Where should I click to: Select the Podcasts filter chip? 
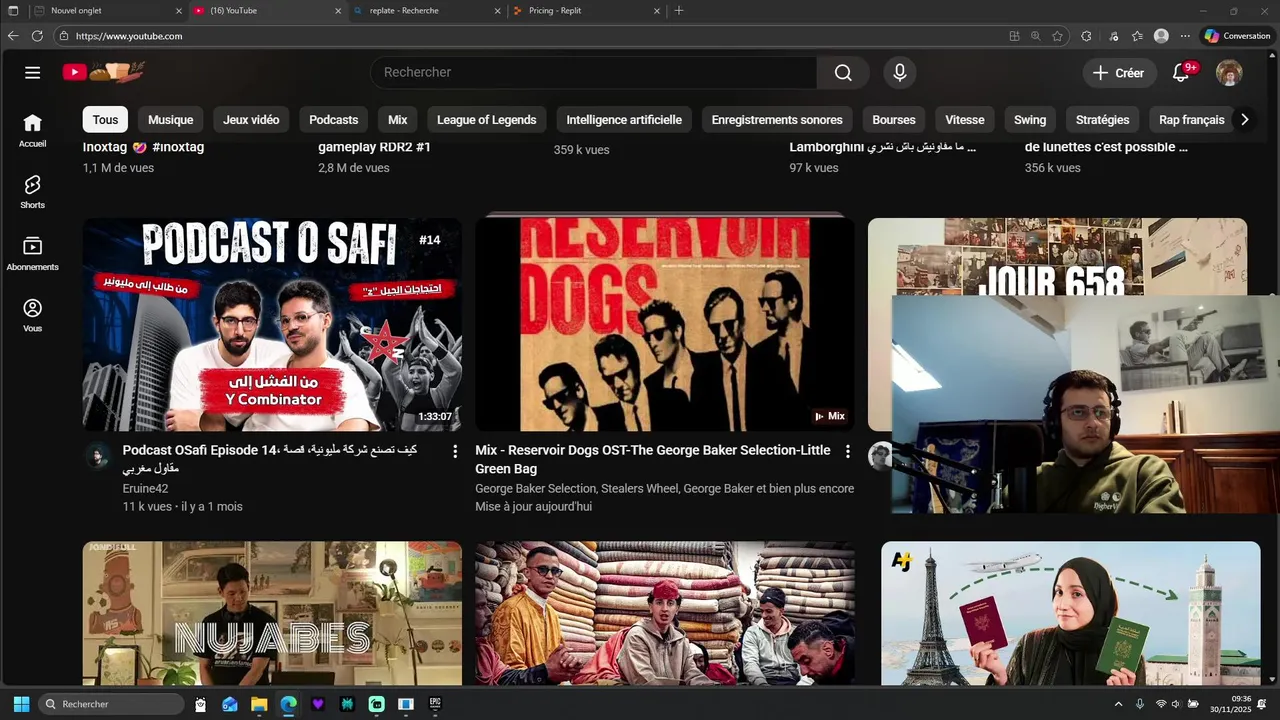coord(333,120)
